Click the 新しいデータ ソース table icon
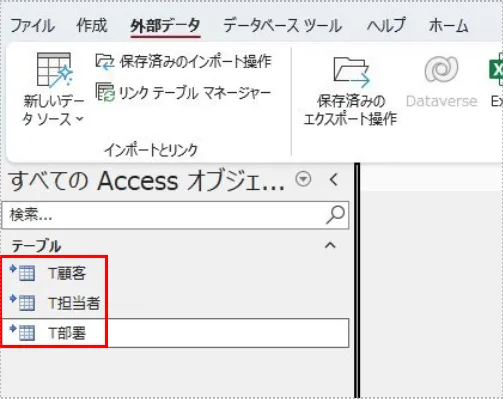 point(54,70)
